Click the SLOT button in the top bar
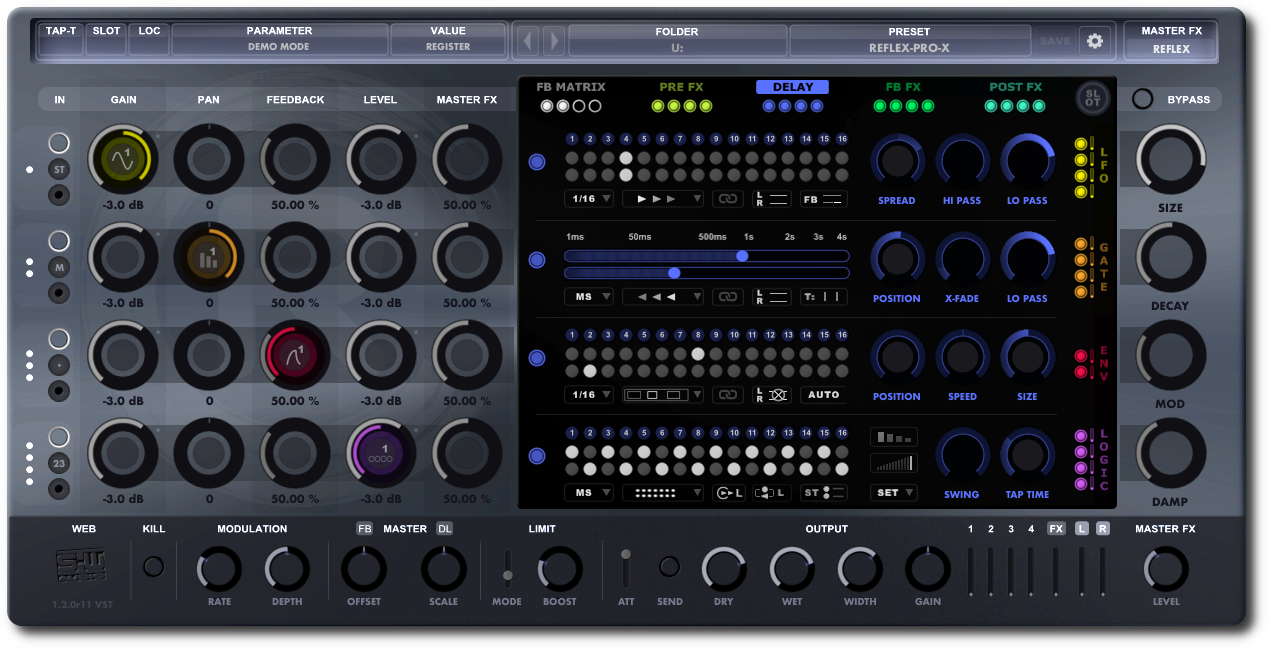The width and height of the screenshot is (1269, 649). [x=106, y=39]
